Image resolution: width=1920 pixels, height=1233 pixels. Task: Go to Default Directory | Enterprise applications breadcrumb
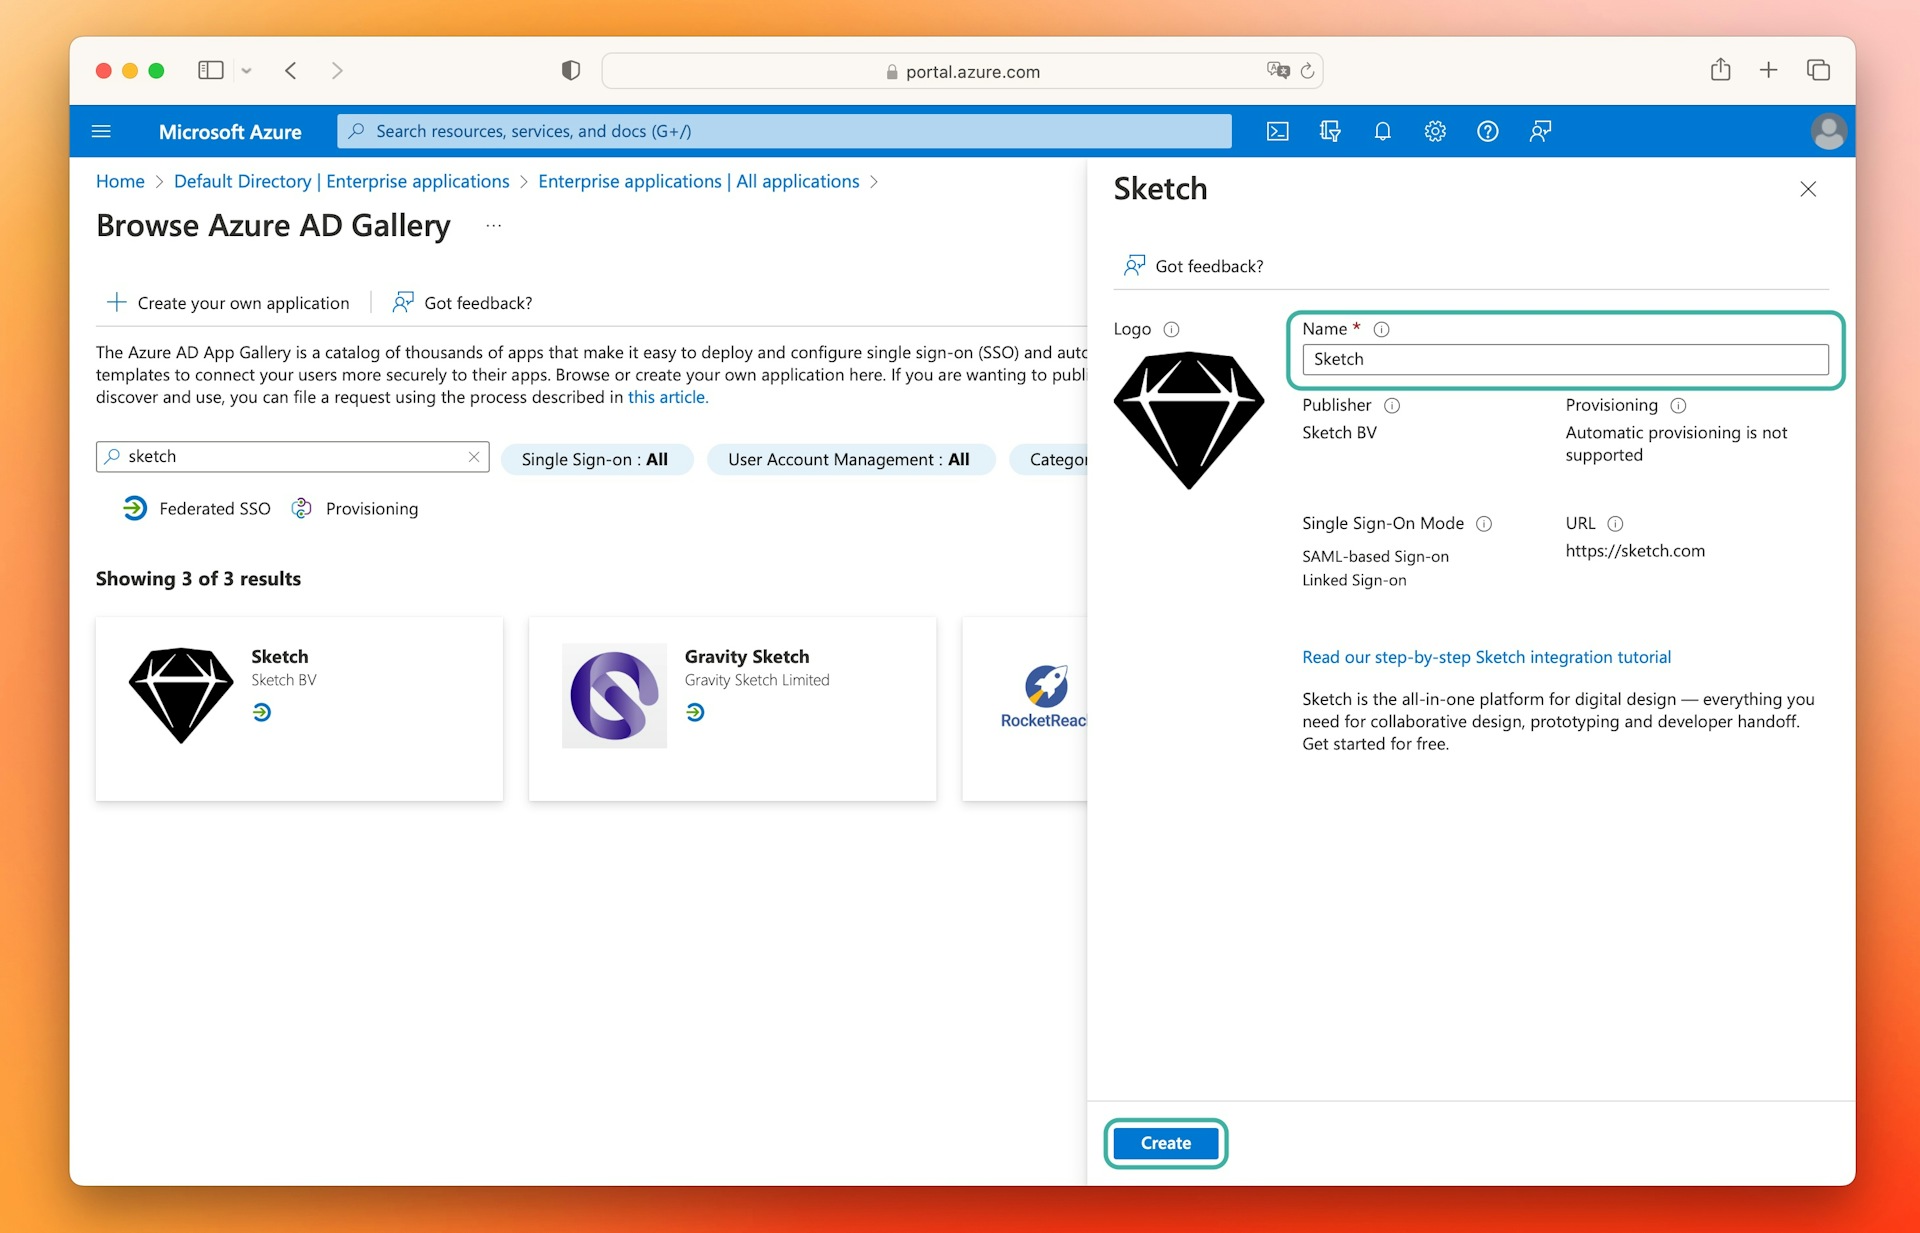pyautogui.click(x=342, y=181)
